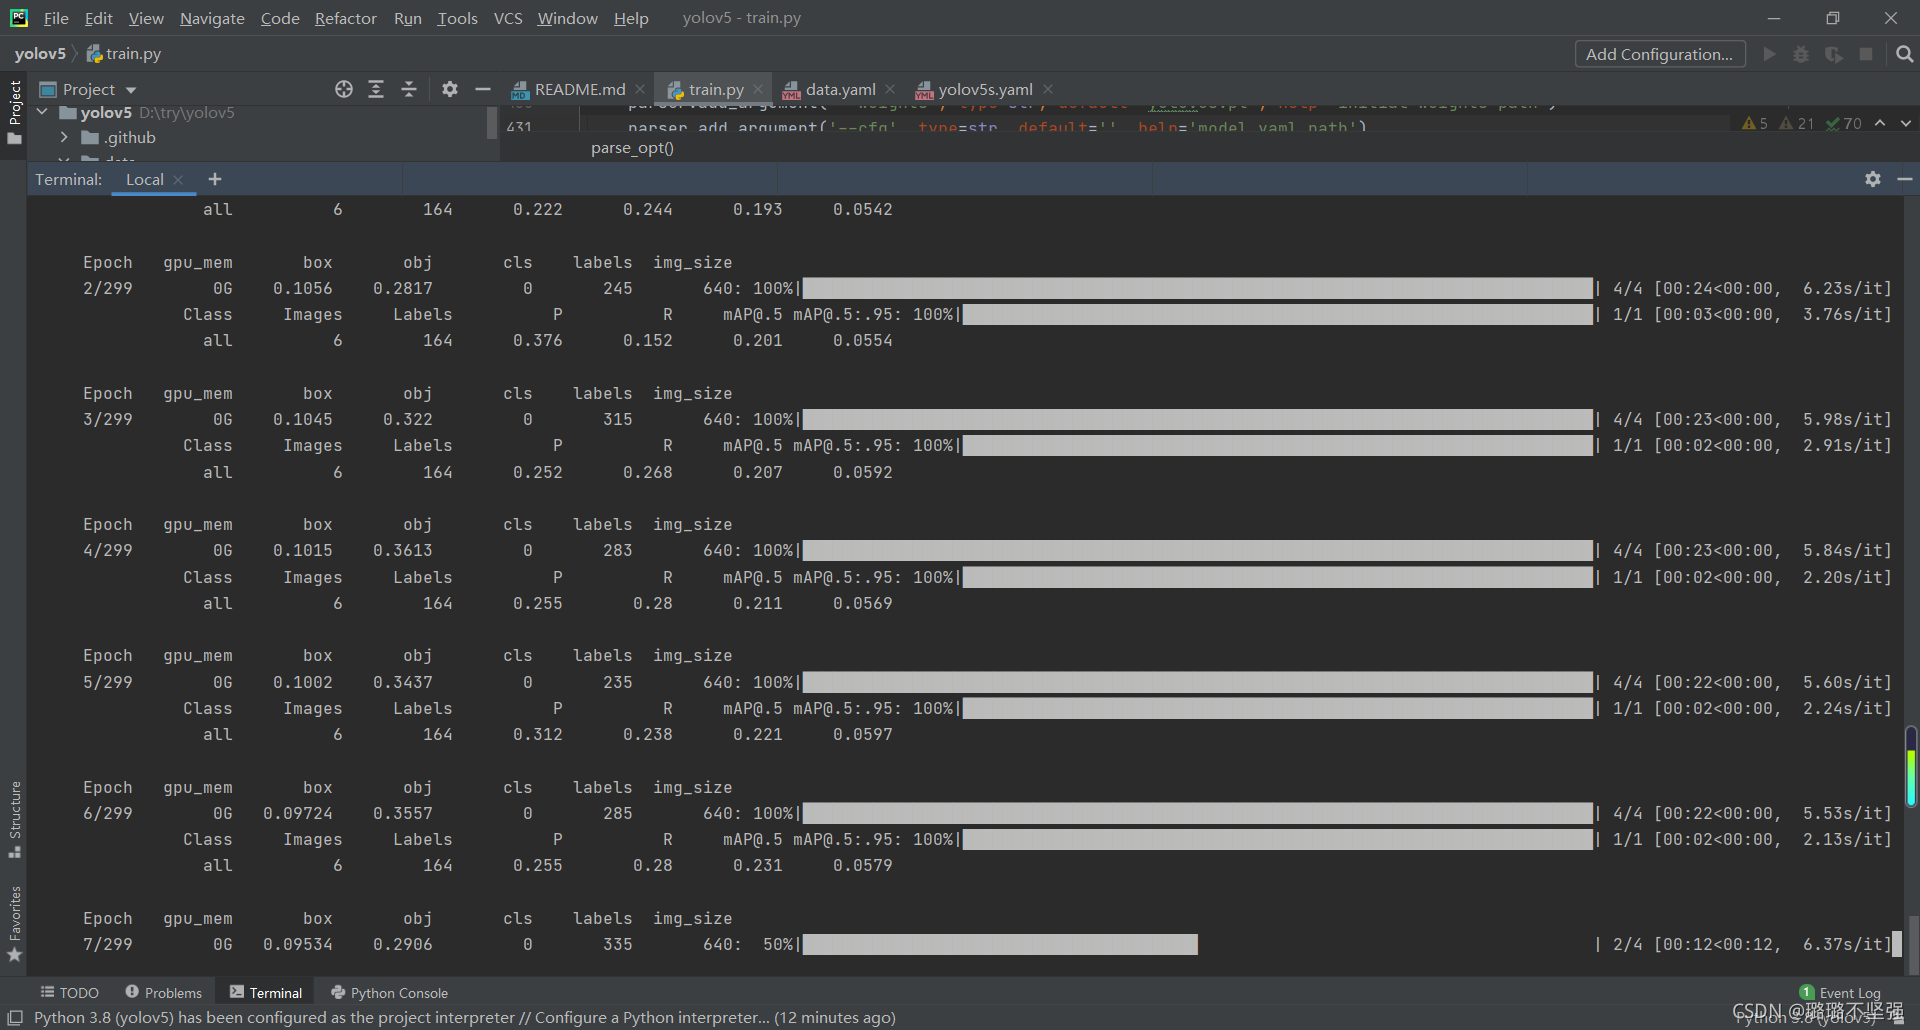Click the errors count indicator showing 5
1920x1030 pixels.
[1755, 124]
